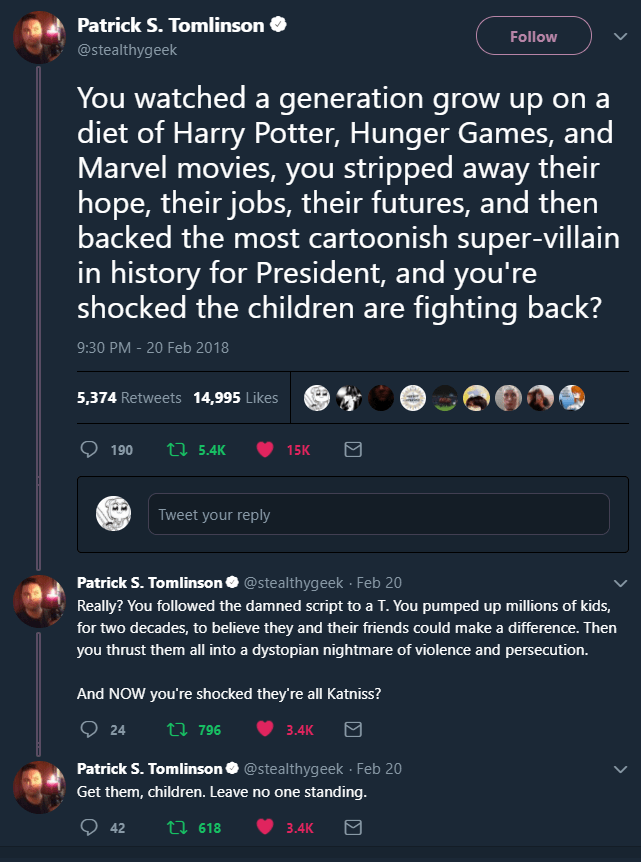Viewport: 641px width, 862px height.
Task: View the 14,995 Likes list
Action: tap(236, 397)
